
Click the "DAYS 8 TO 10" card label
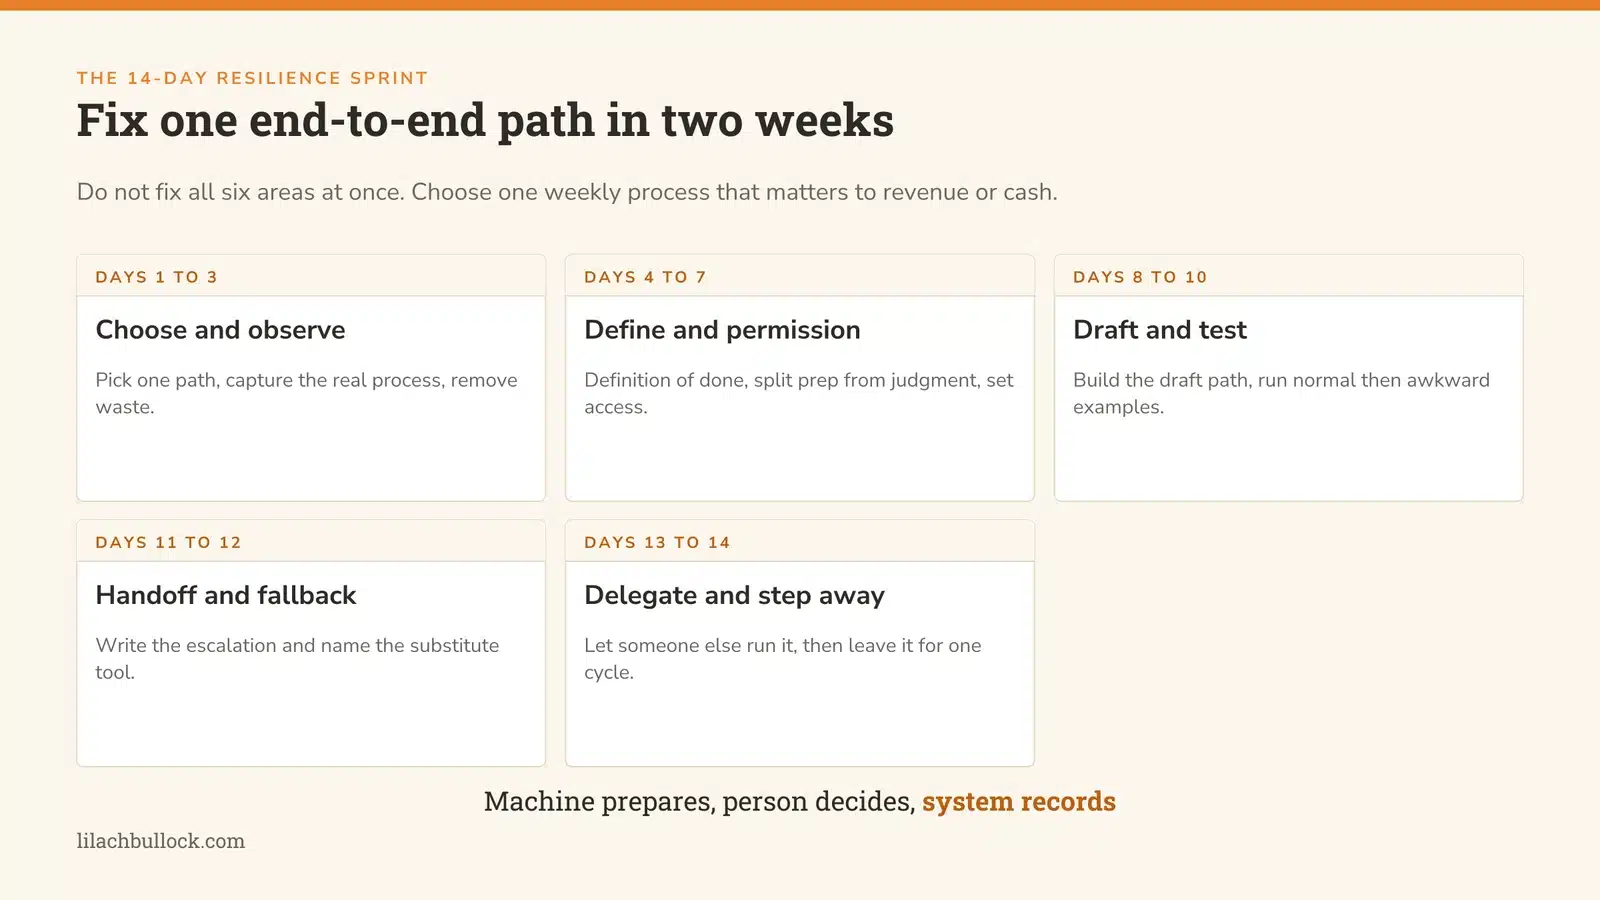[1140, 277]
